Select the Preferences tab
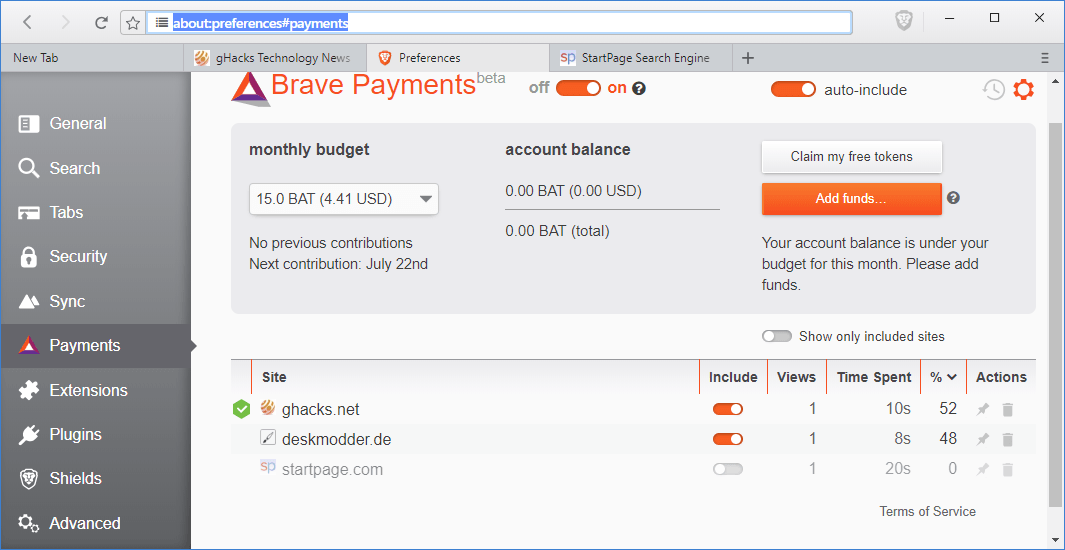This screenshot has width=1065, height=550. click(458, 58)
